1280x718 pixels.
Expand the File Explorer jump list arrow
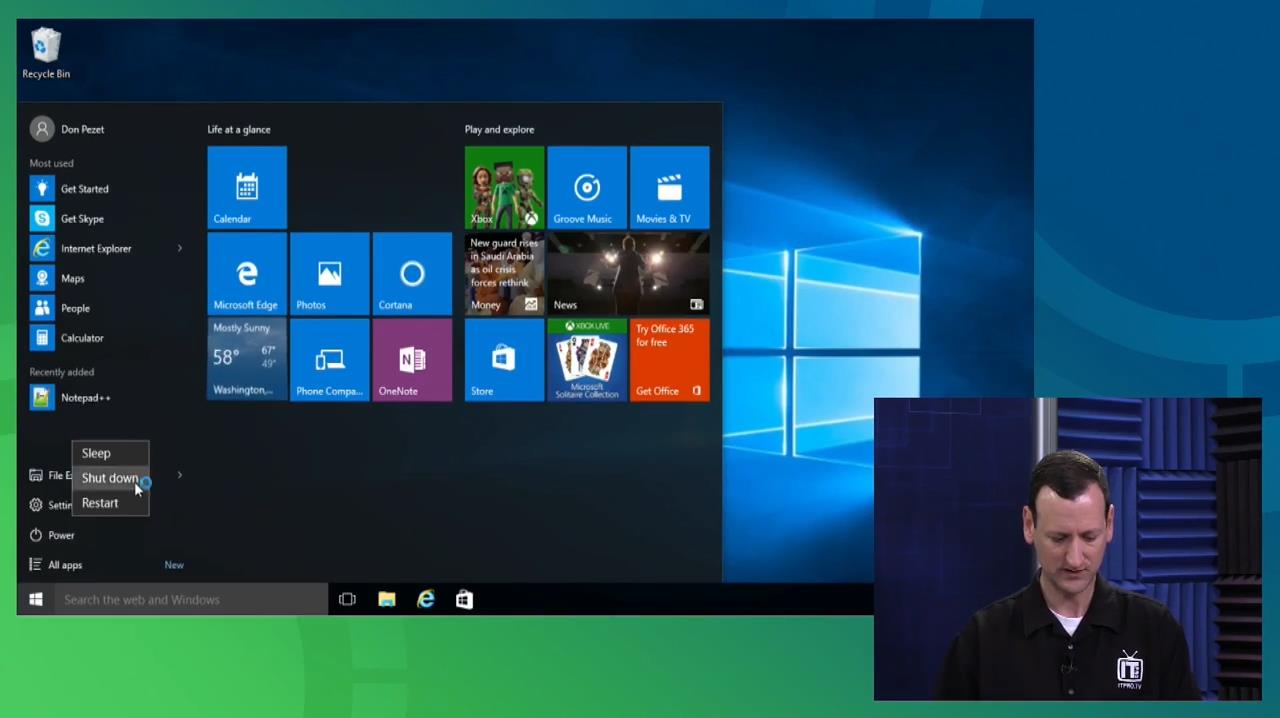pyautogui.click(x=180, y=475)
